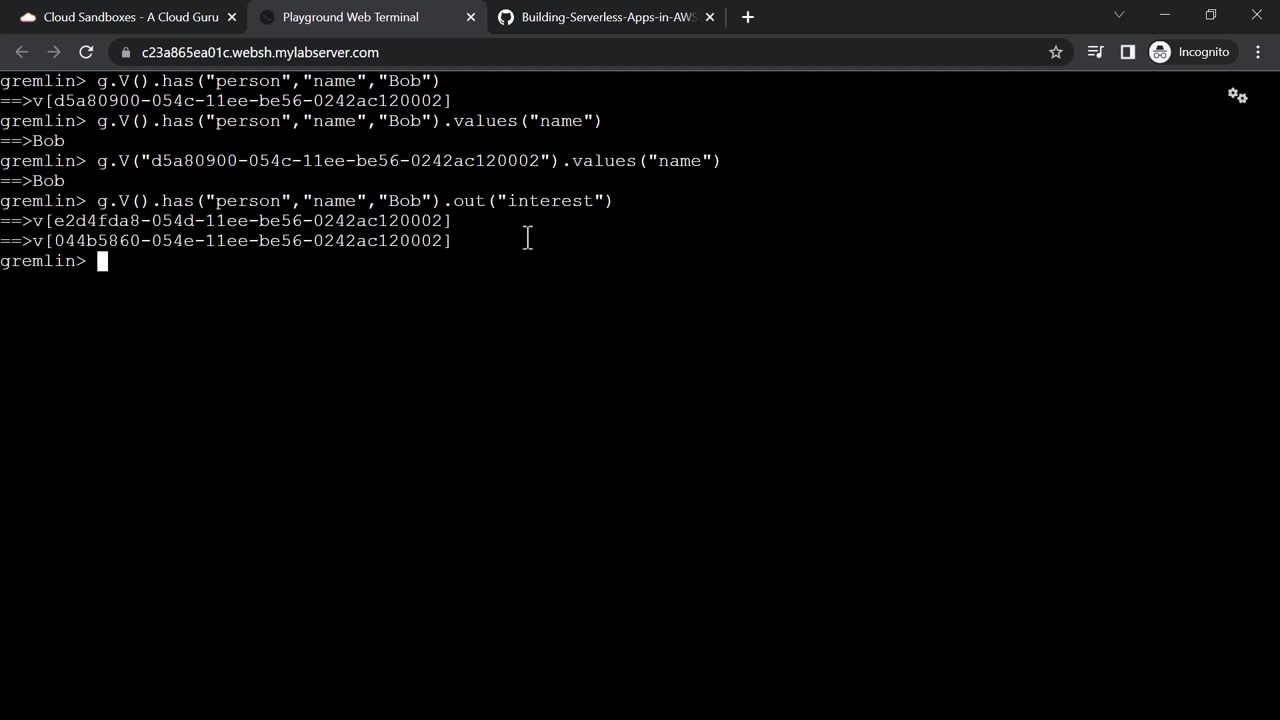1280x720 pixels.
Task: Click the first g.V().has("person","name","Bob") line
Action: (x=220, y=81)
